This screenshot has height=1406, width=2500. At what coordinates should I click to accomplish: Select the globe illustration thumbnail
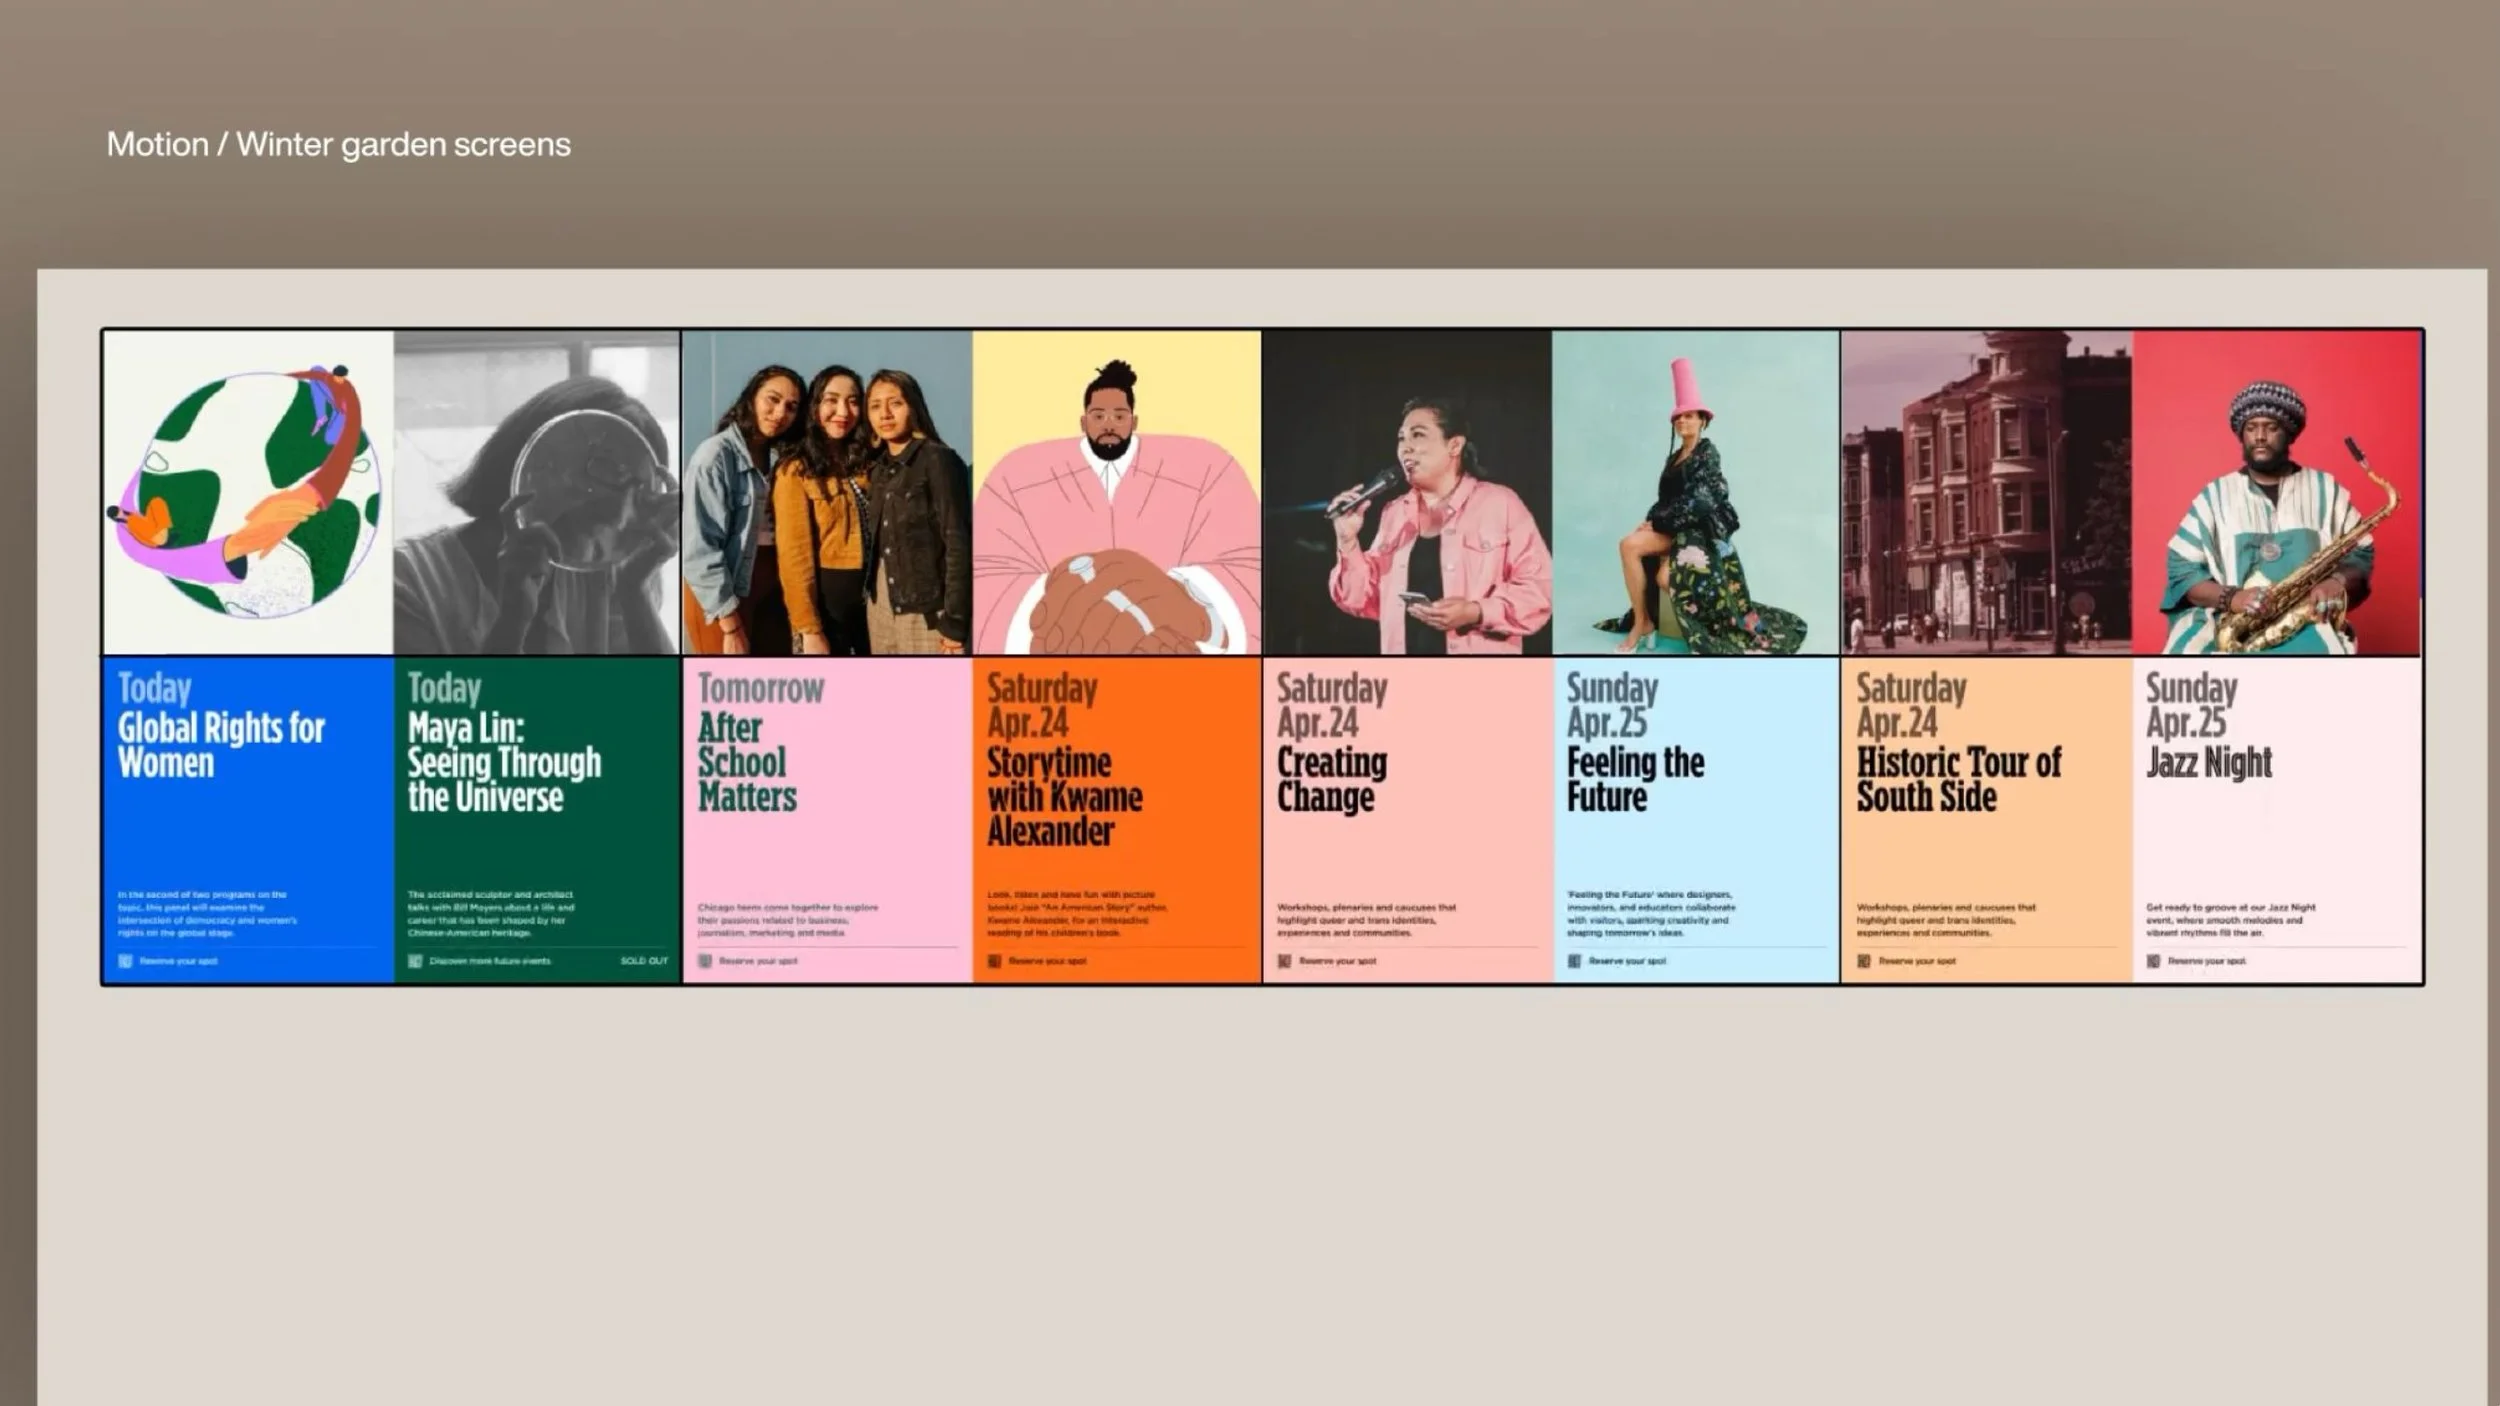pos(248,493)
